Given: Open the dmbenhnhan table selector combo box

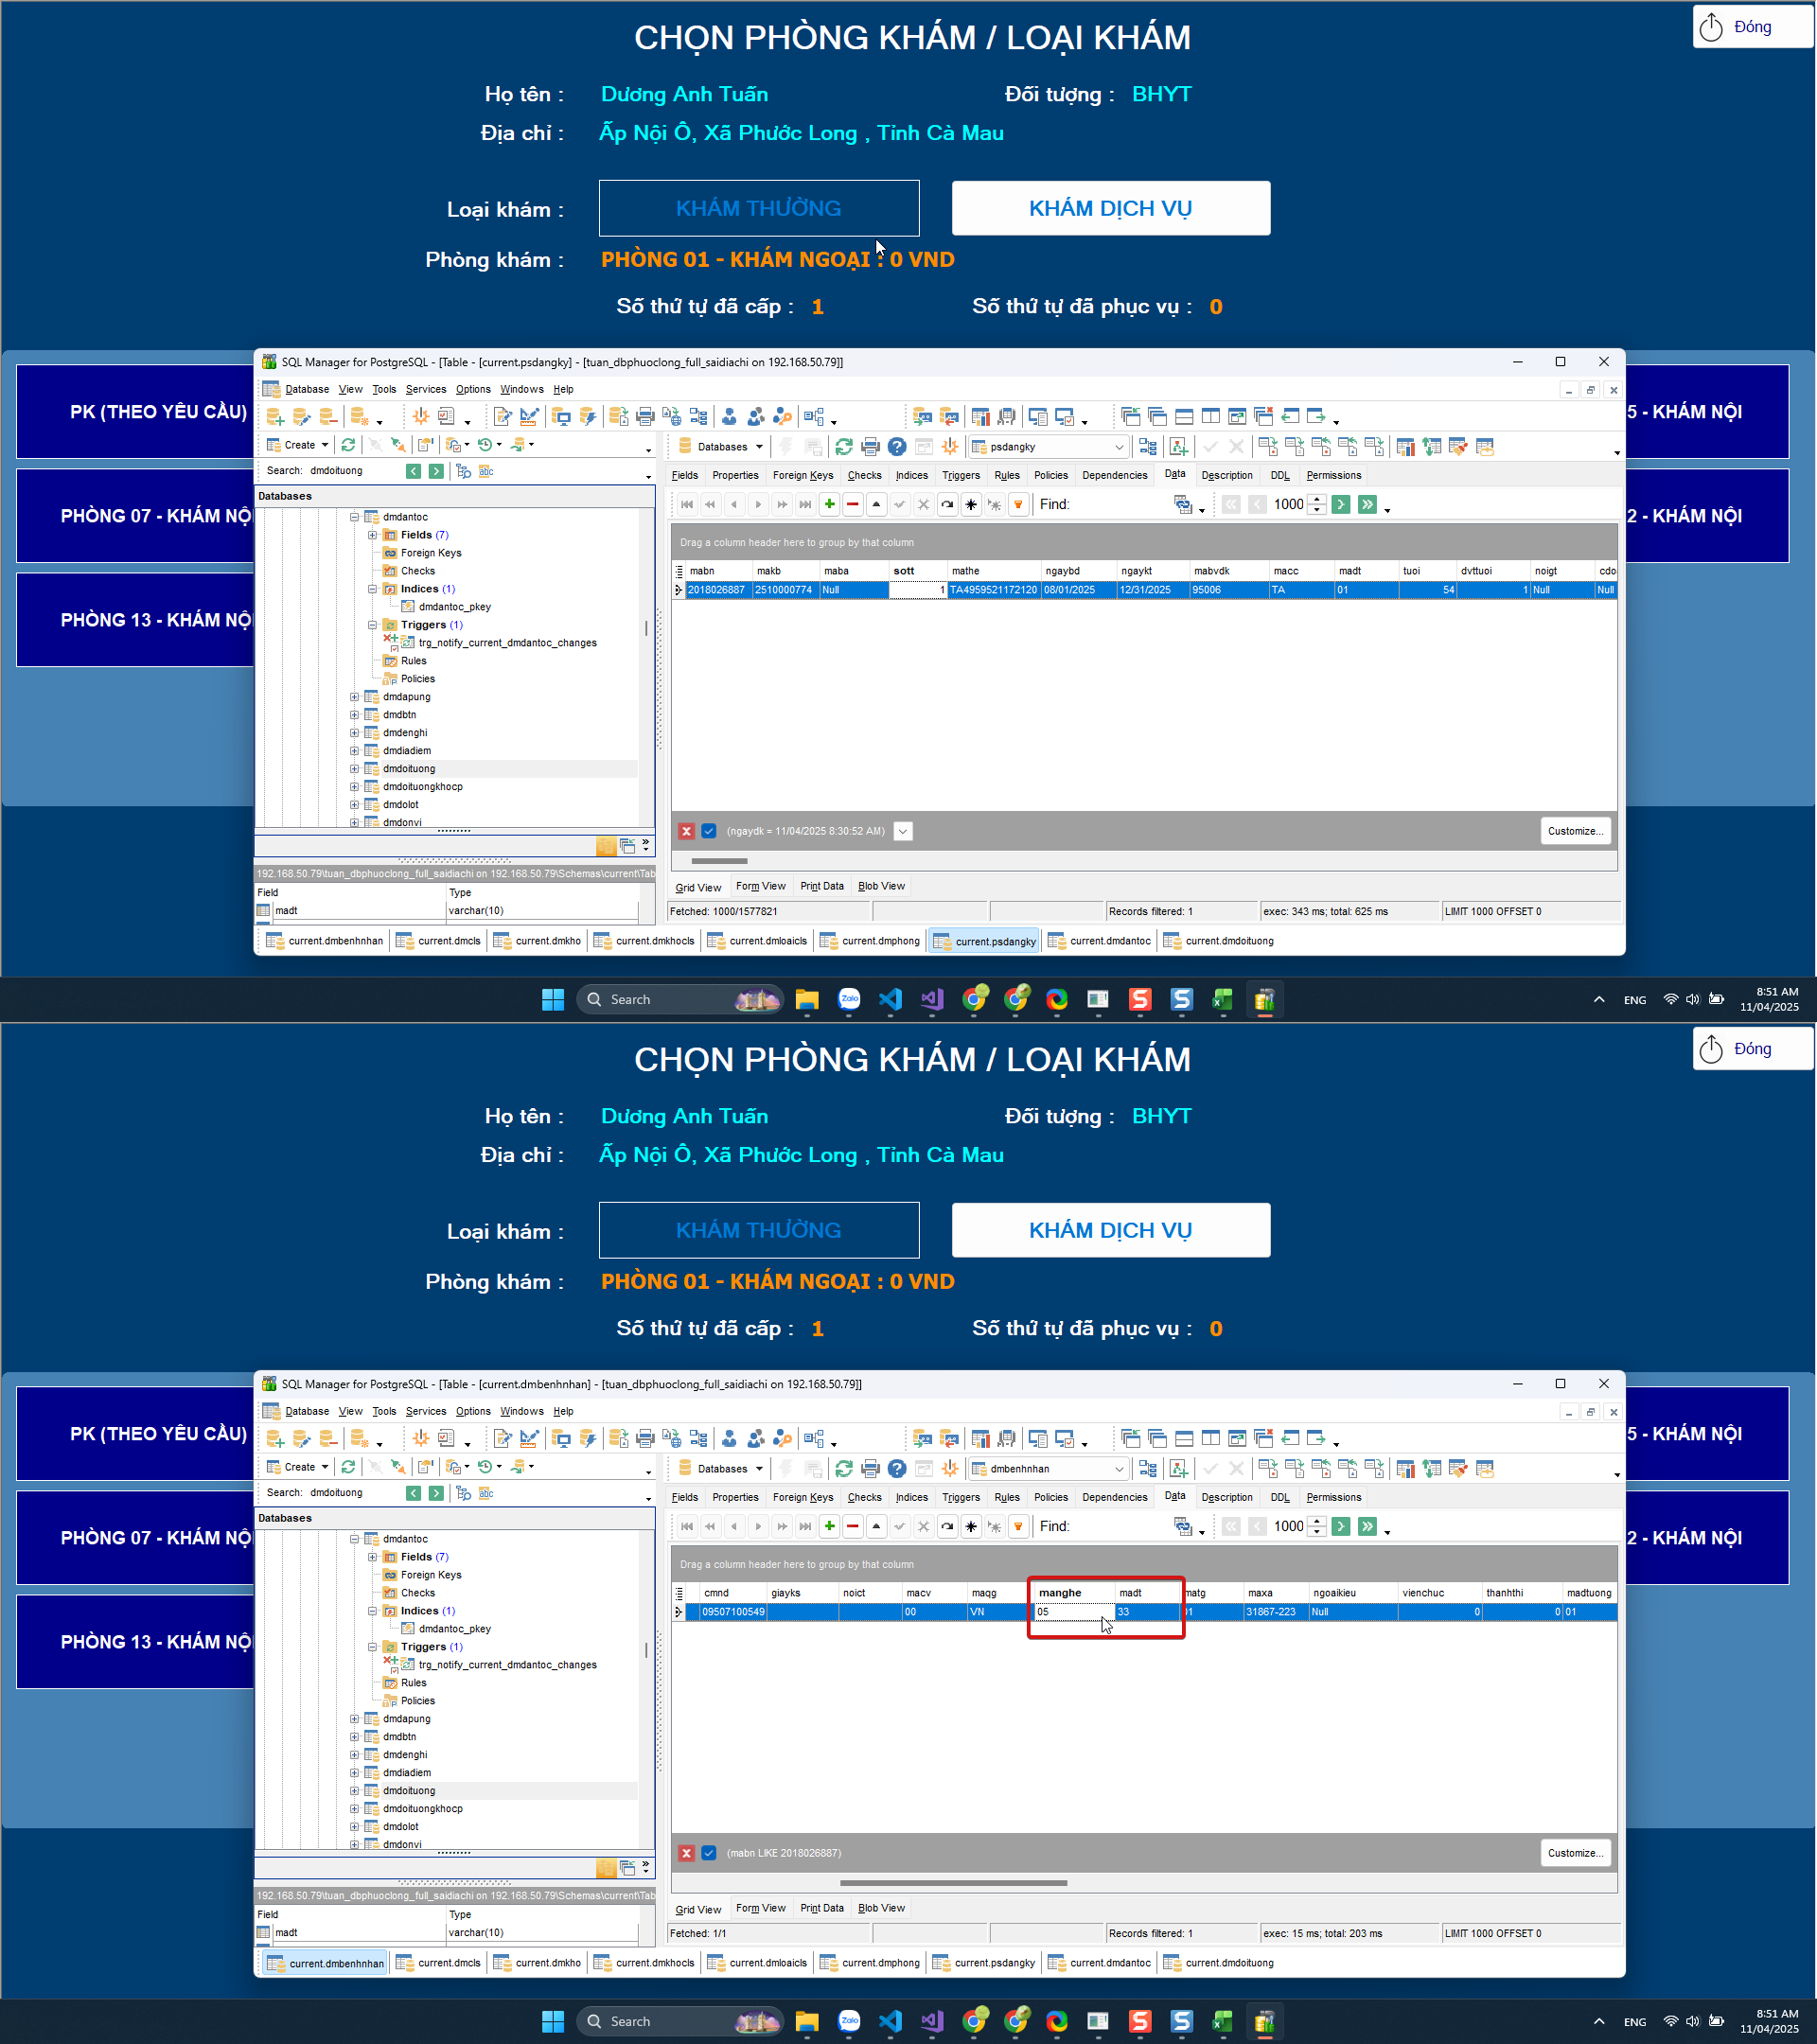Looking at the screenshot, I should [1118, 1469].
